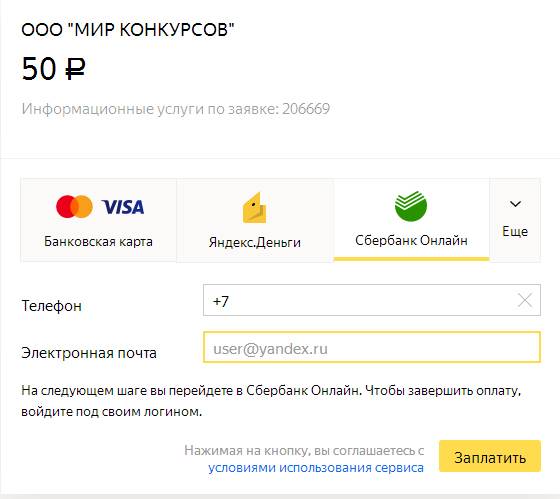Image resolution: width=560 pixels, height=499 pixels.
Task: Click the 50 ₽ amount text
Action: (54, 69)
